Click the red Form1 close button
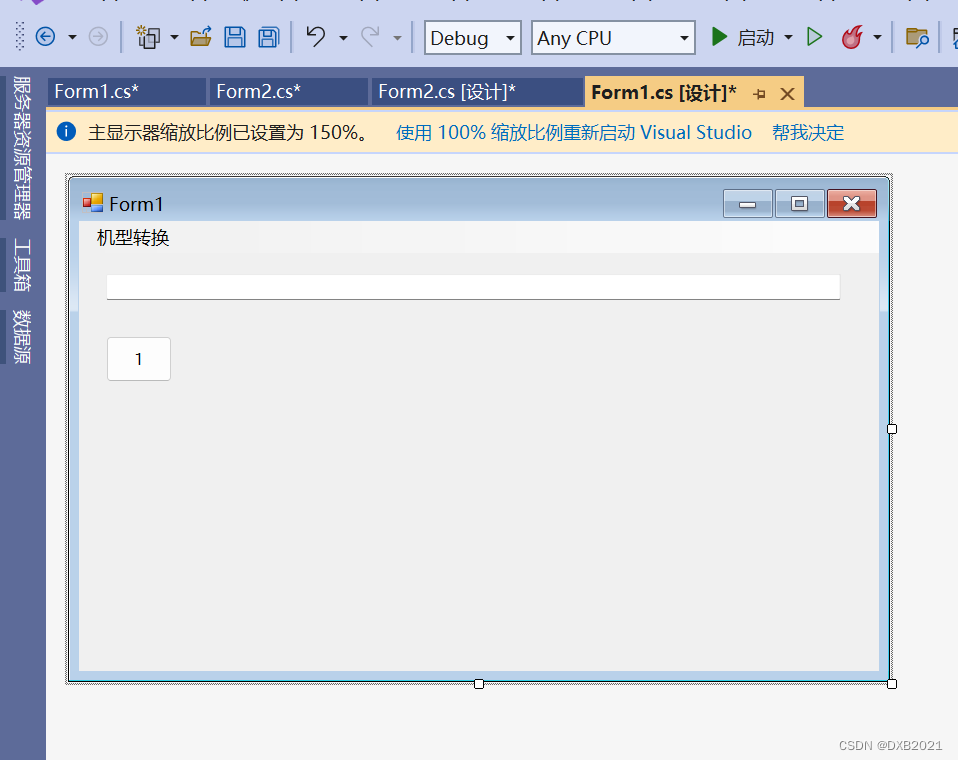Screen dimensions: 958x760 point(852,203)
